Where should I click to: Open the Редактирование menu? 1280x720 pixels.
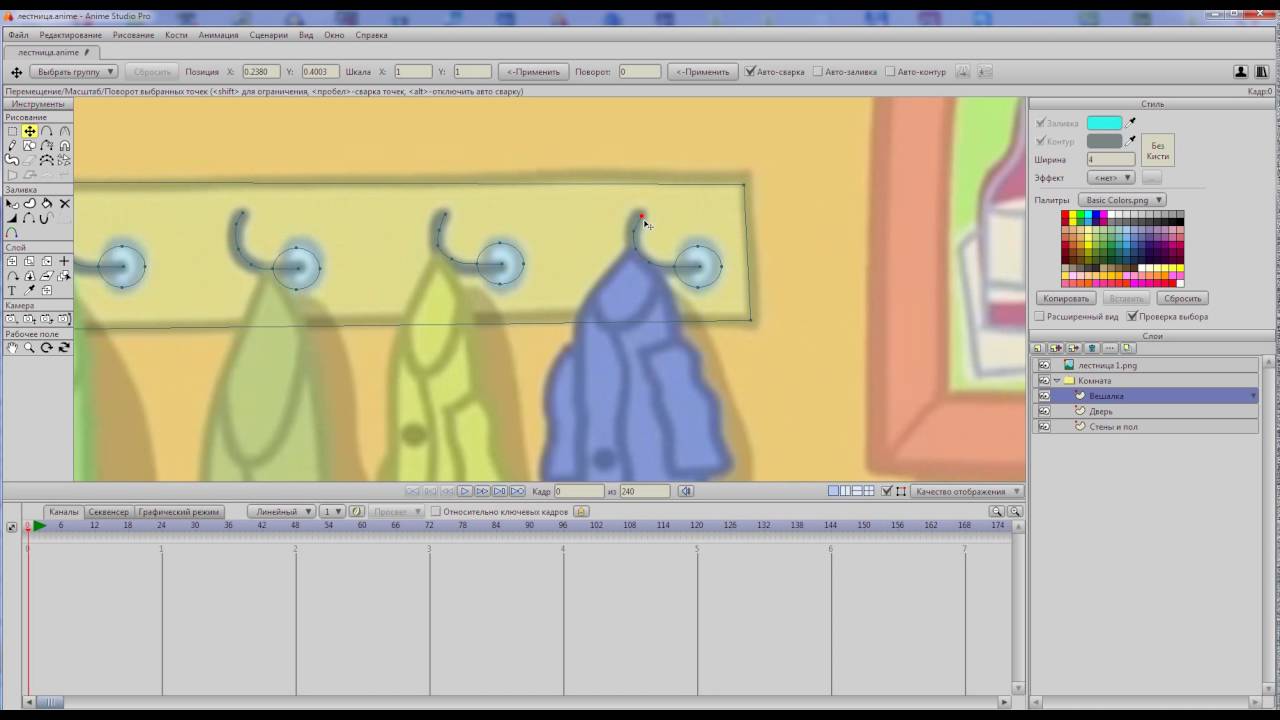point(70,35)
